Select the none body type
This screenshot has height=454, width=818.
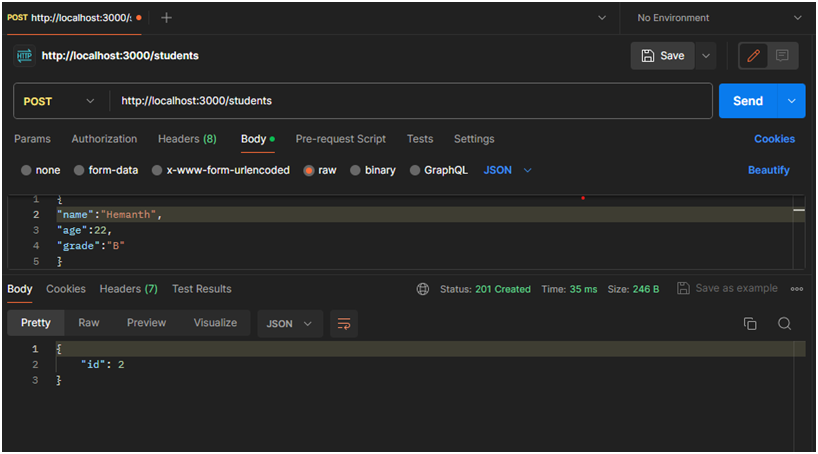(x=41, y=170)
